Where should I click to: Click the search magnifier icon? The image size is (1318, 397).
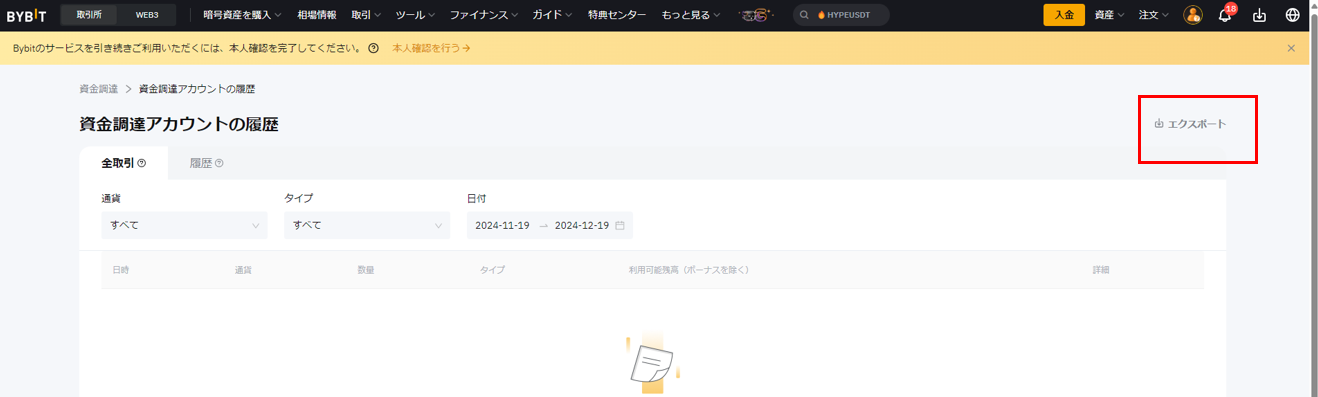804,15
